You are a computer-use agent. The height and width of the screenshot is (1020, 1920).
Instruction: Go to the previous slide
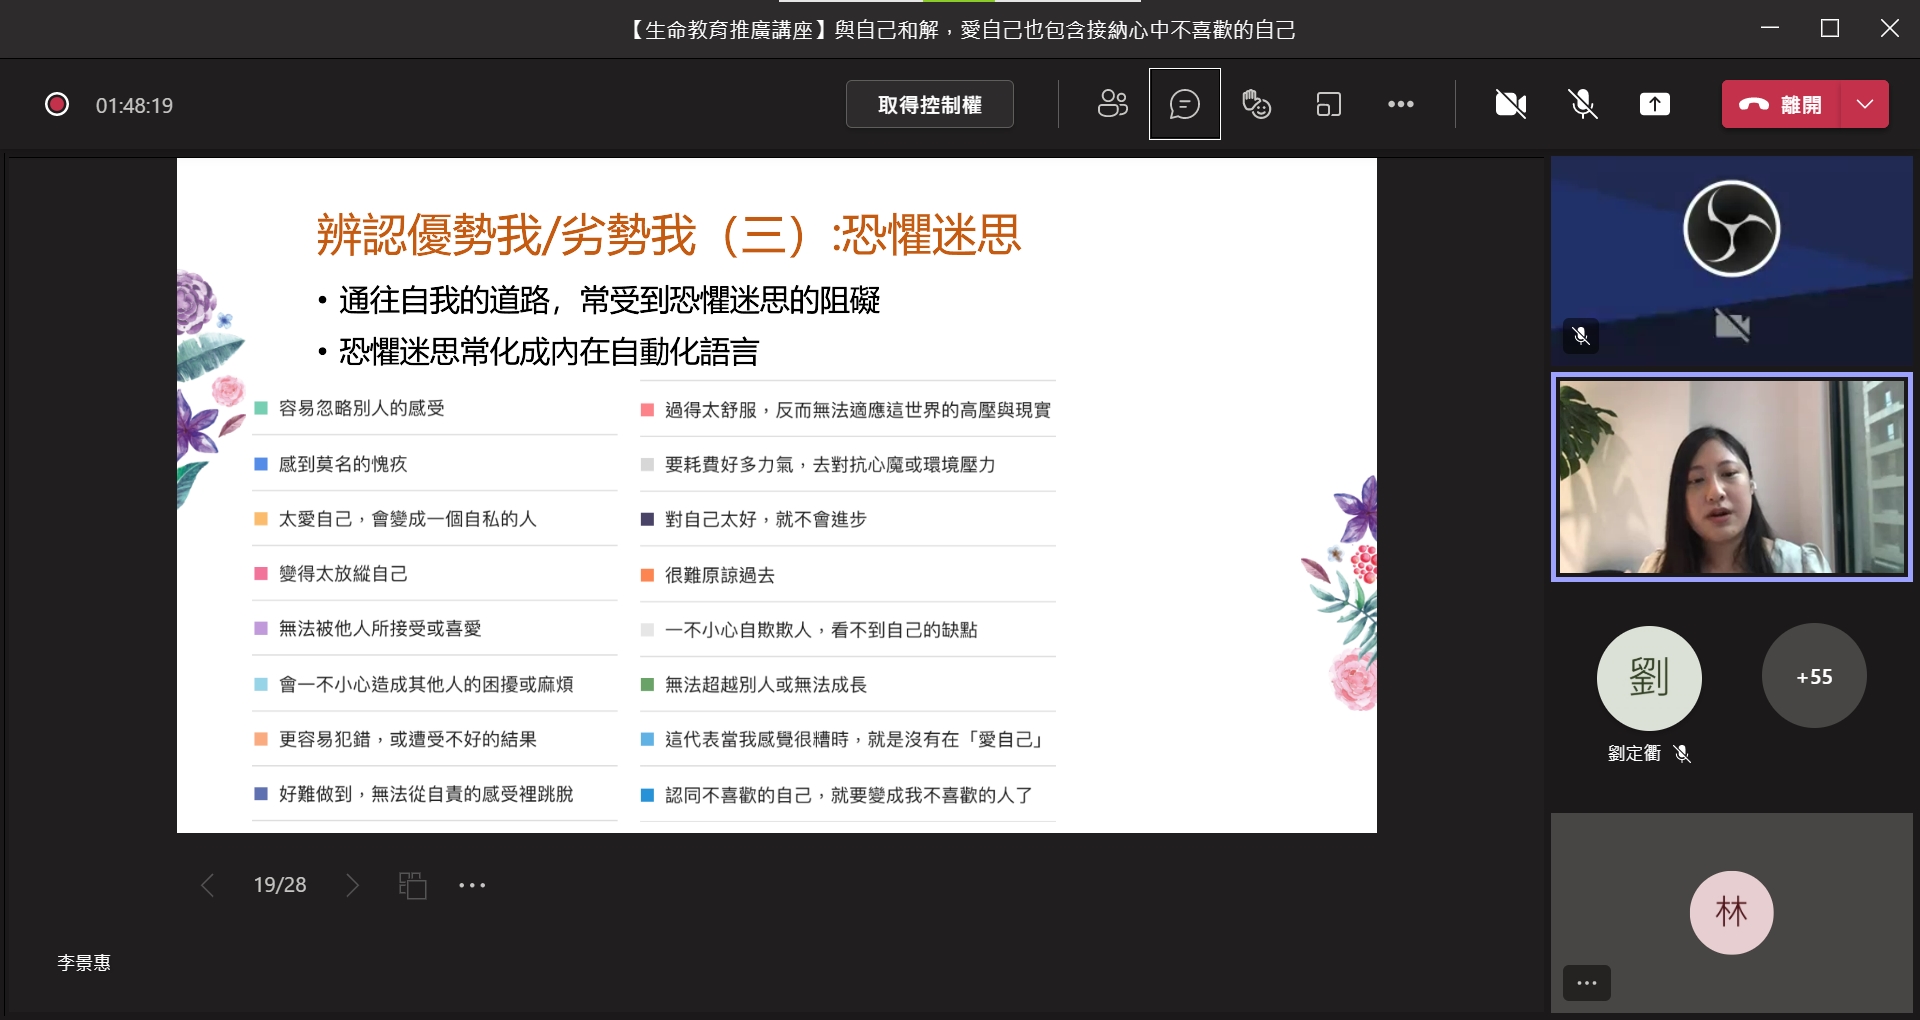(207, 885)
